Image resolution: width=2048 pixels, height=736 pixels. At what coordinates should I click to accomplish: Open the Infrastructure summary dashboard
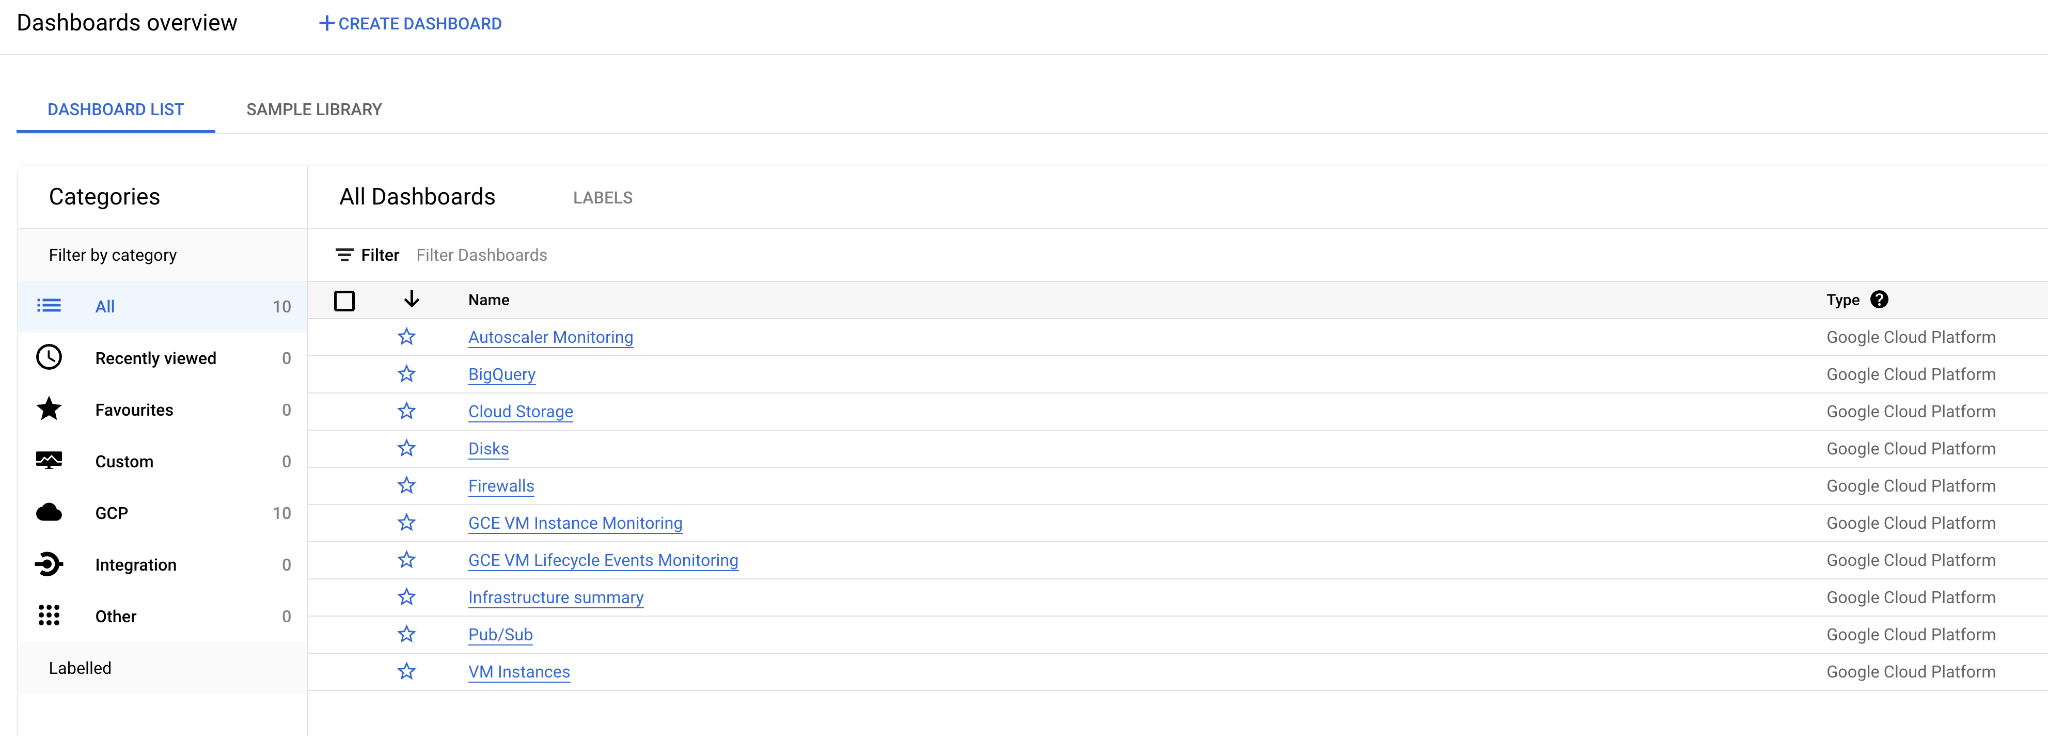click(555, 597)
